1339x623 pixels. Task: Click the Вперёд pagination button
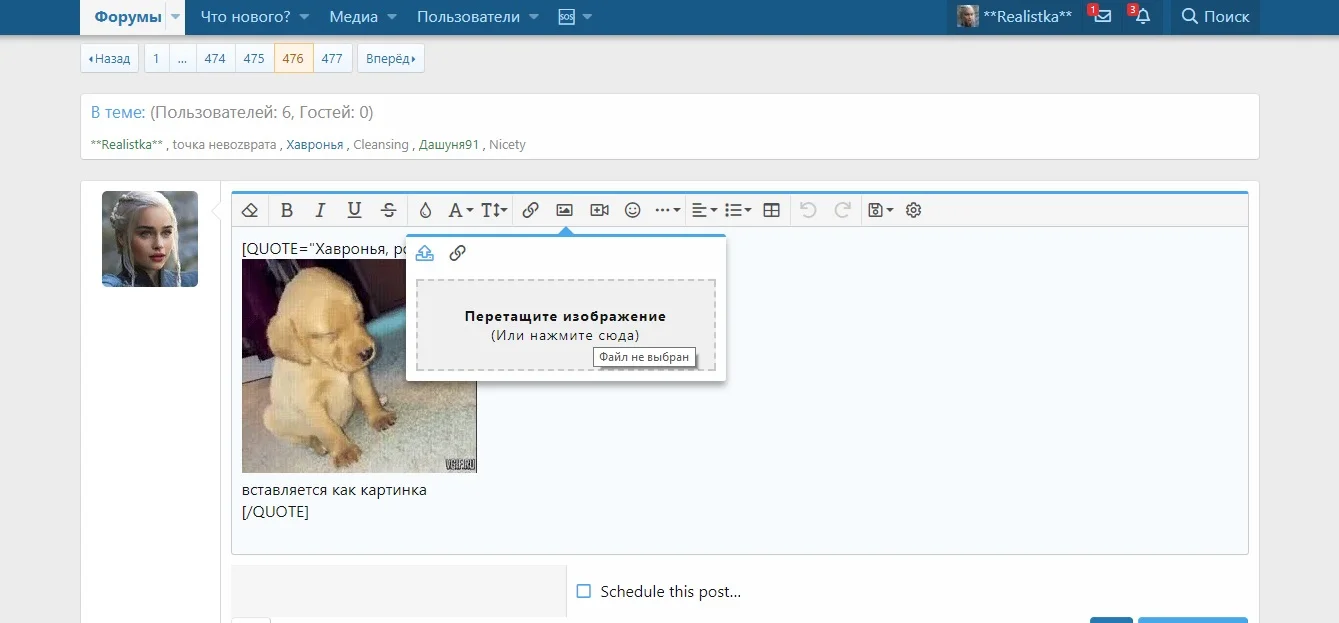coord(390,58)
